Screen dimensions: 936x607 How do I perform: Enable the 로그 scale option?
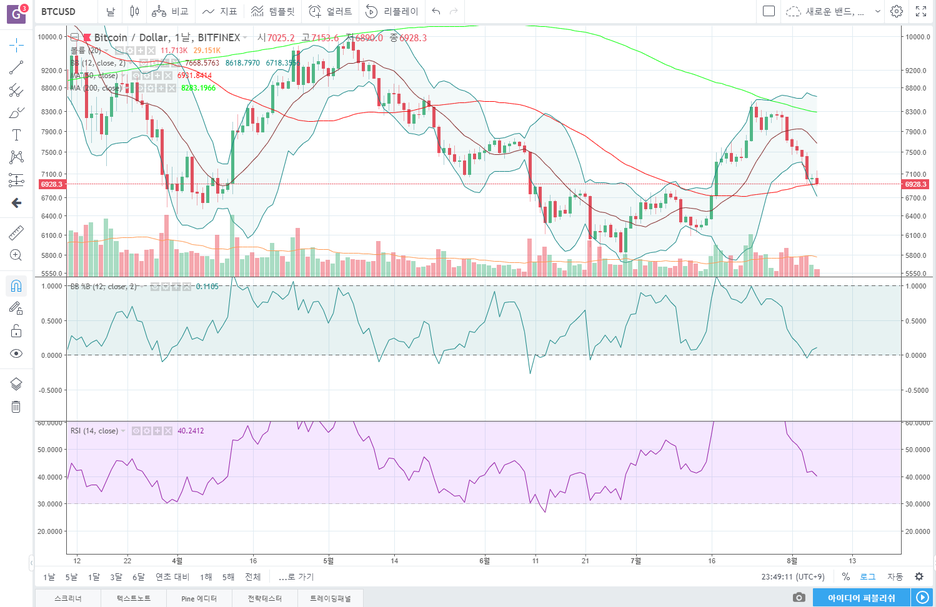click(x=867, y=577)
